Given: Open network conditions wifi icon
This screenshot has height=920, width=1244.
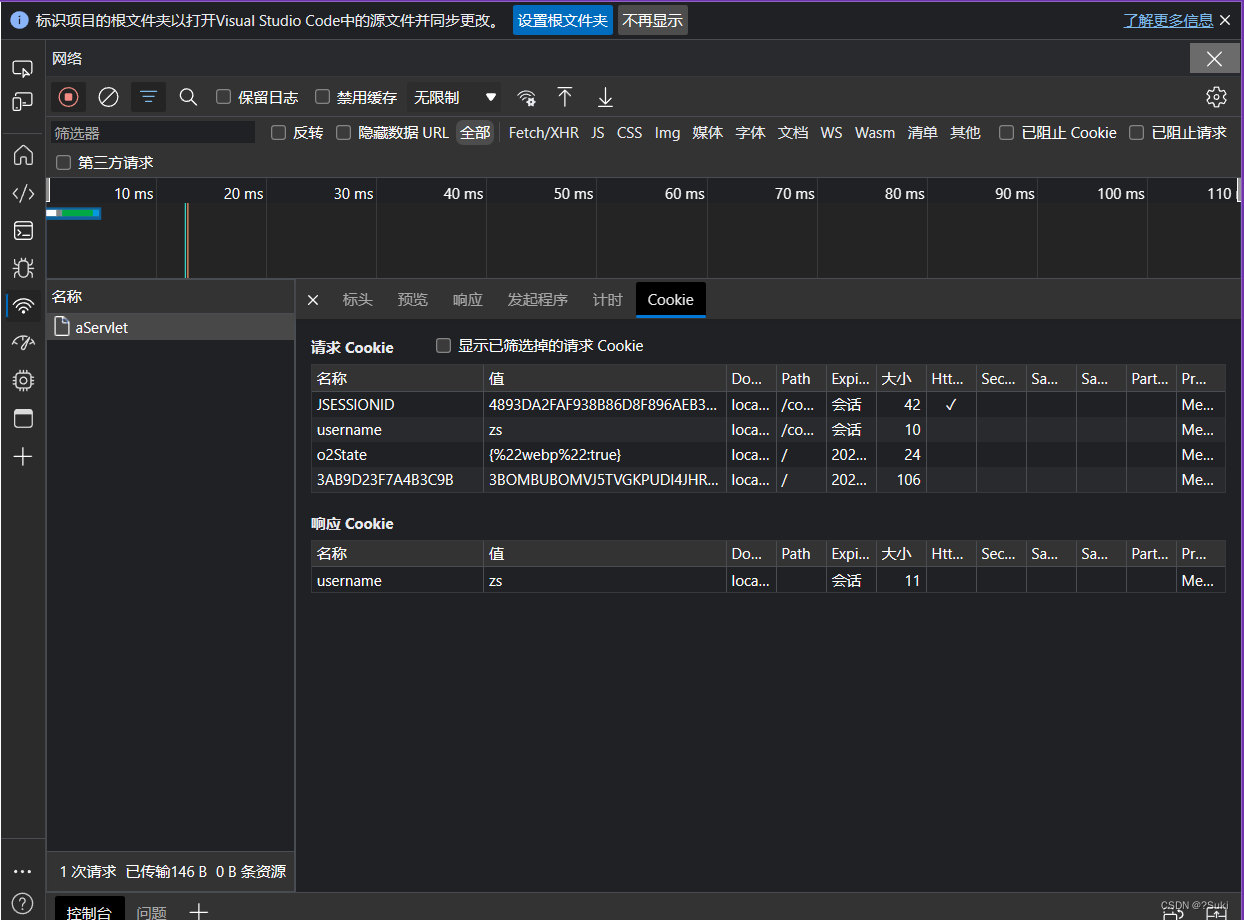Looking at the screenshot, I should click(526, 97).
